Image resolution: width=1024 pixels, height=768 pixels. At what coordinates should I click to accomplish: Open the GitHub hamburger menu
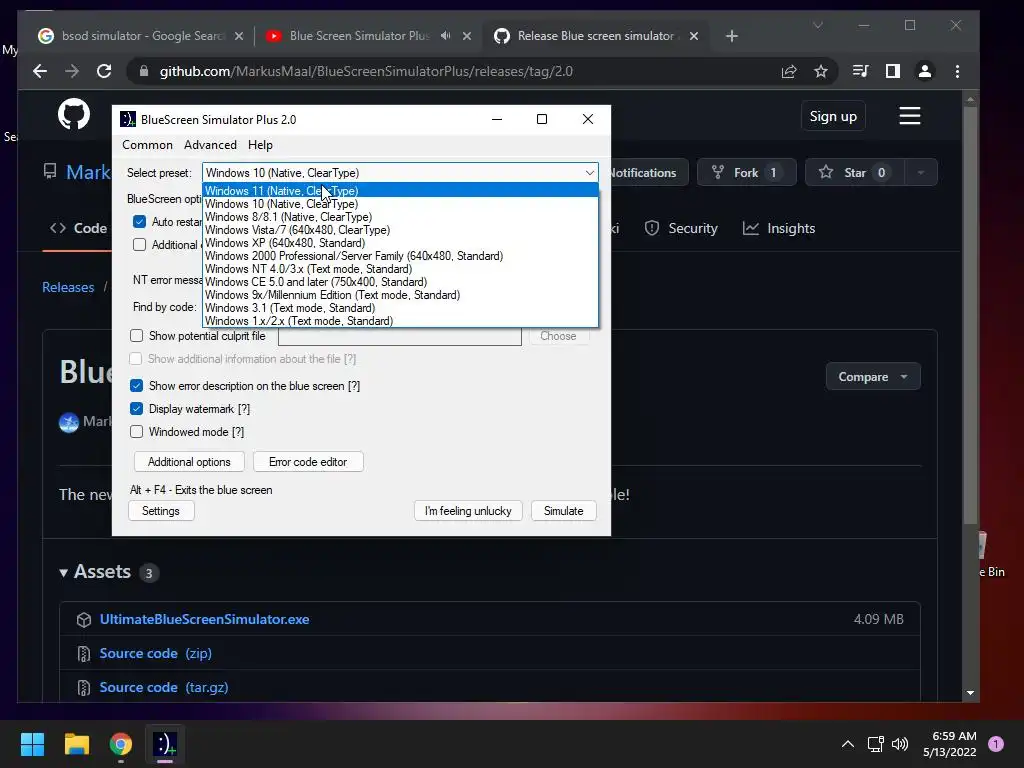pos(910,116)
